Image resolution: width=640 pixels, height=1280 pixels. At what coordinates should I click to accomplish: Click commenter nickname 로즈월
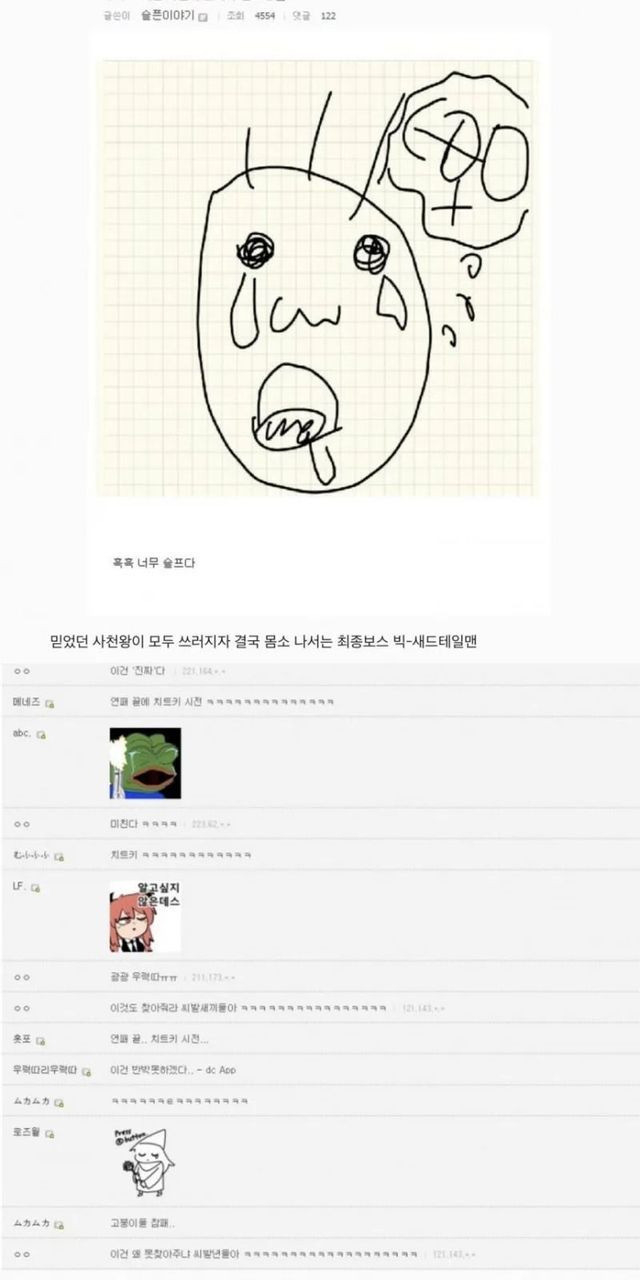(x=26, y=1133)
